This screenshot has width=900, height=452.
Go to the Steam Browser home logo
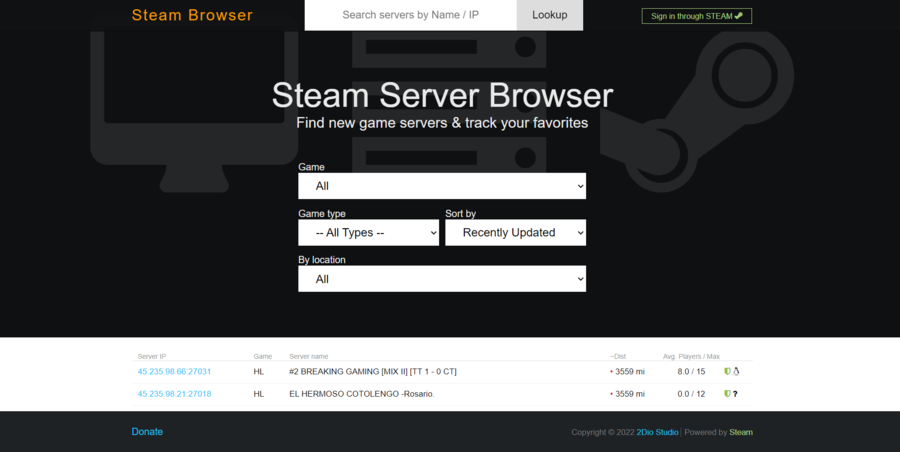pos(192,15)
